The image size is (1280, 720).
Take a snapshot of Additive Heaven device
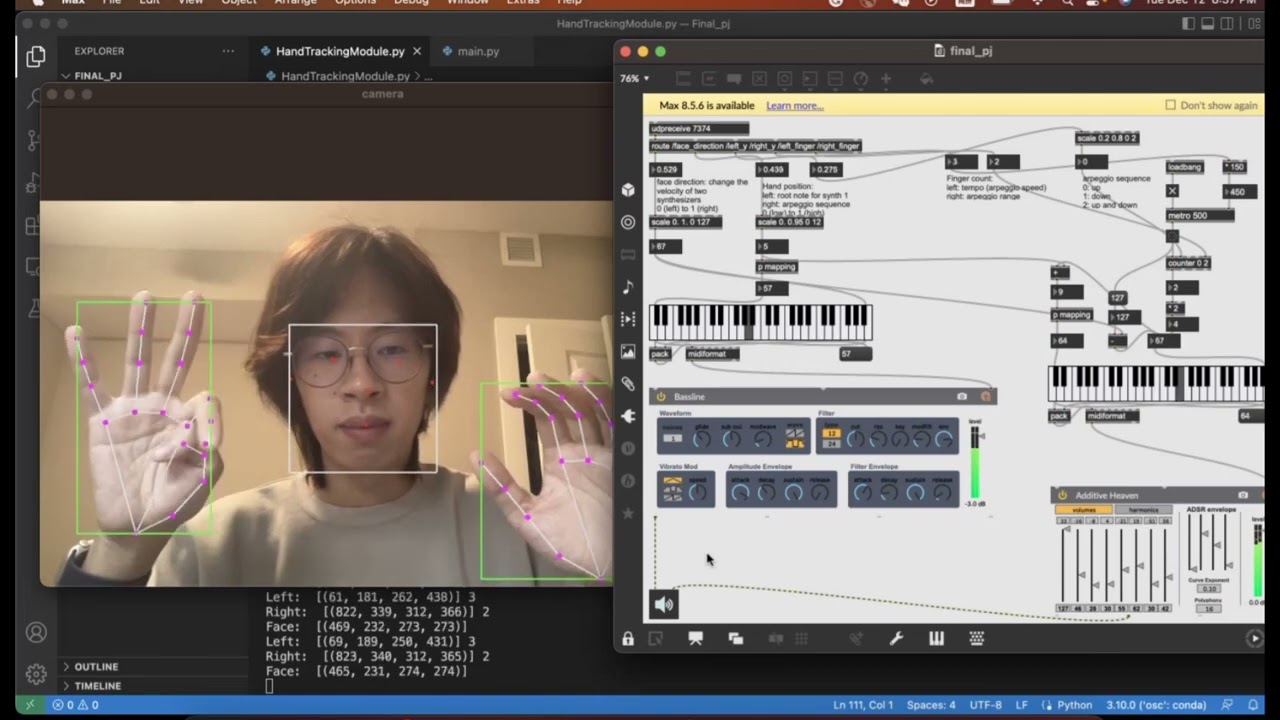[x=1243, y=495]
